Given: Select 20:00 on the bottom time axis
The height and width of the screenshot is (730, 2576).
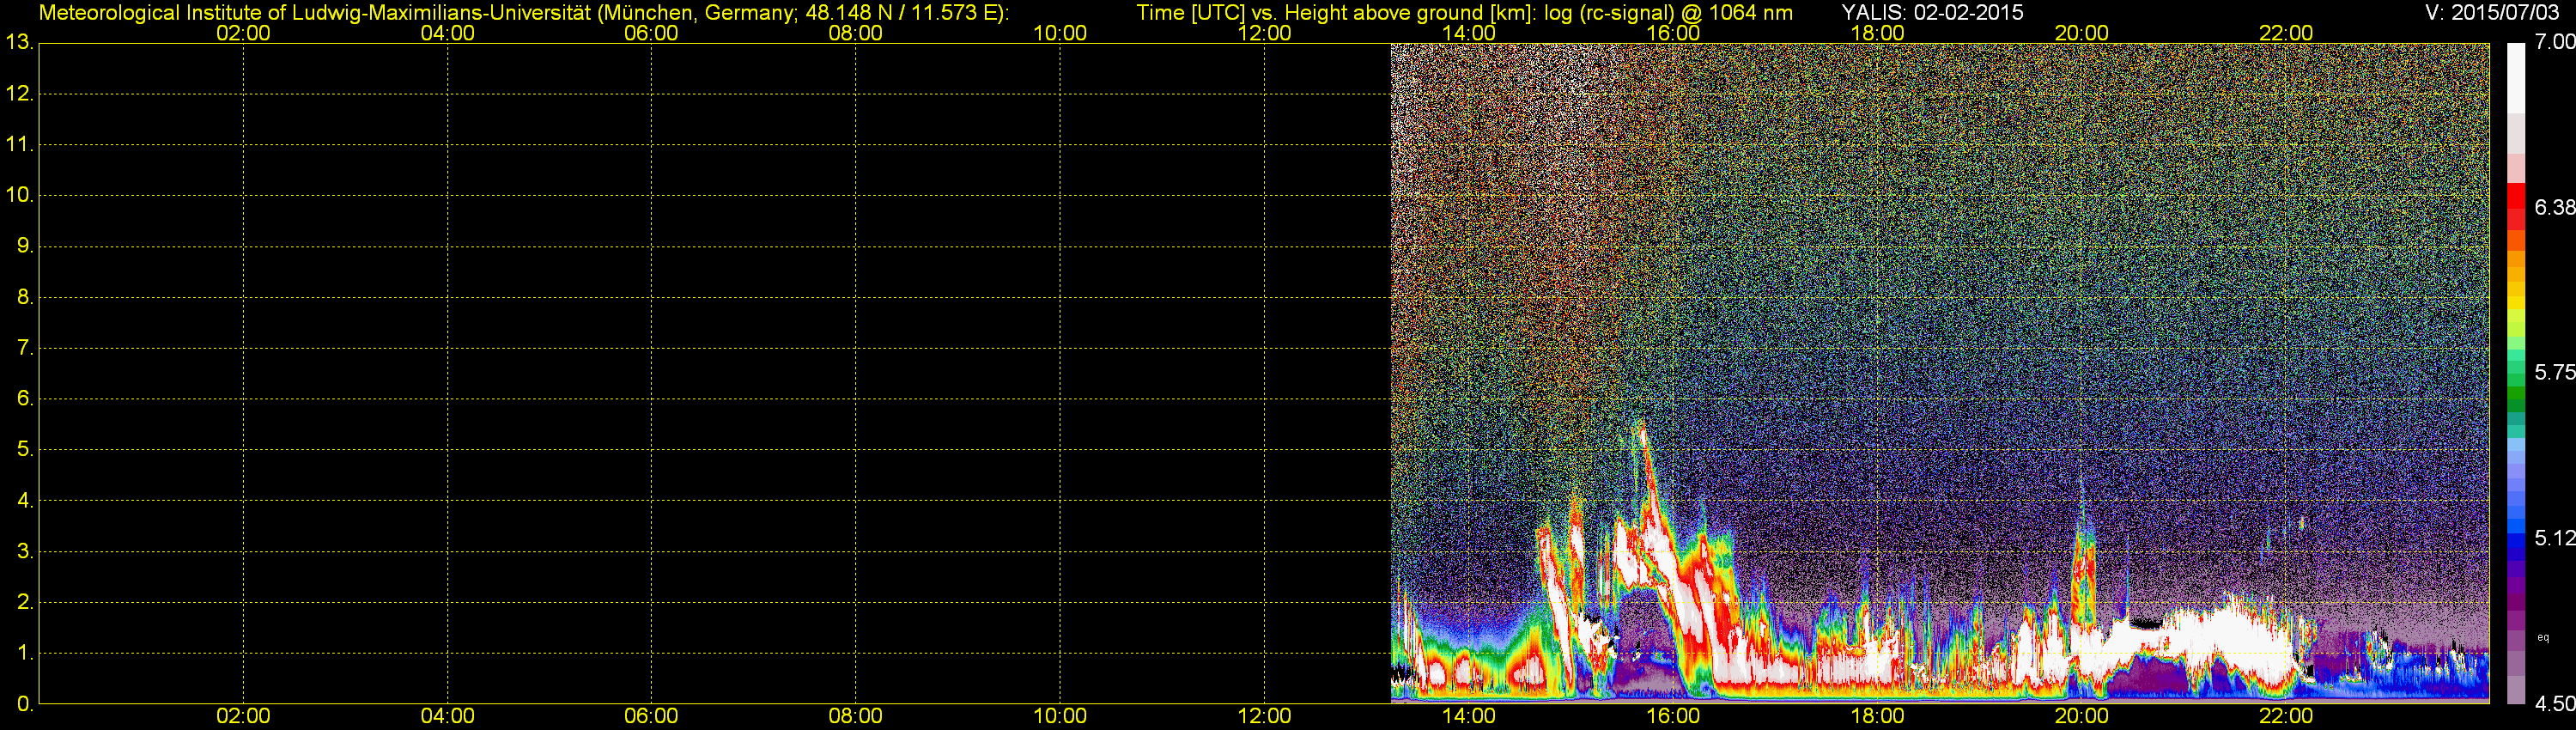Looking at the screenshot, I should tap(2081, 716).
